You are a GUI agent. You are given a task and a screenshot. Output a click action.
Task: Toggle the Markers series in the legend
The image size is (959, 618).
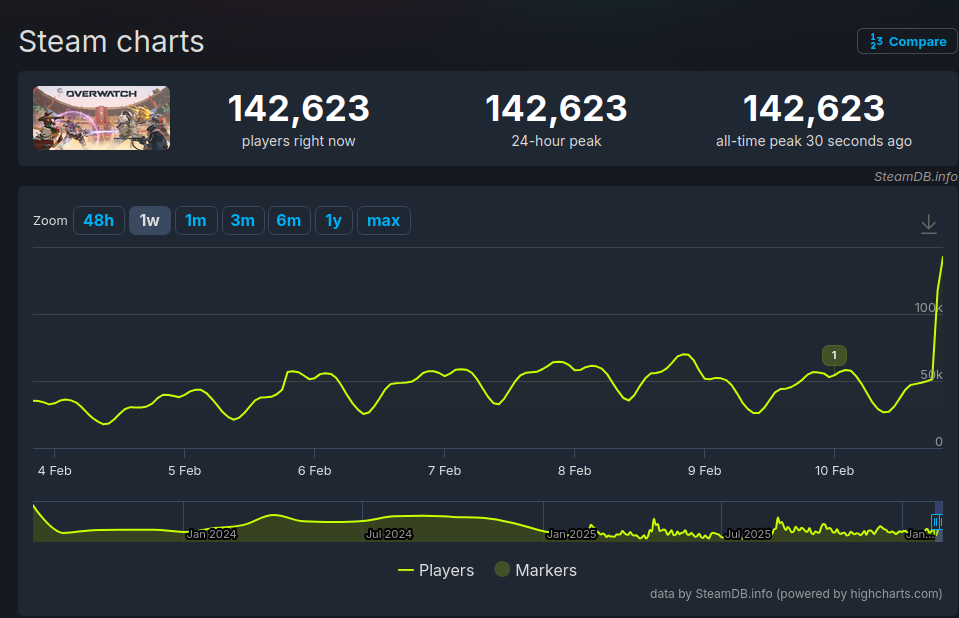point(536,570)
